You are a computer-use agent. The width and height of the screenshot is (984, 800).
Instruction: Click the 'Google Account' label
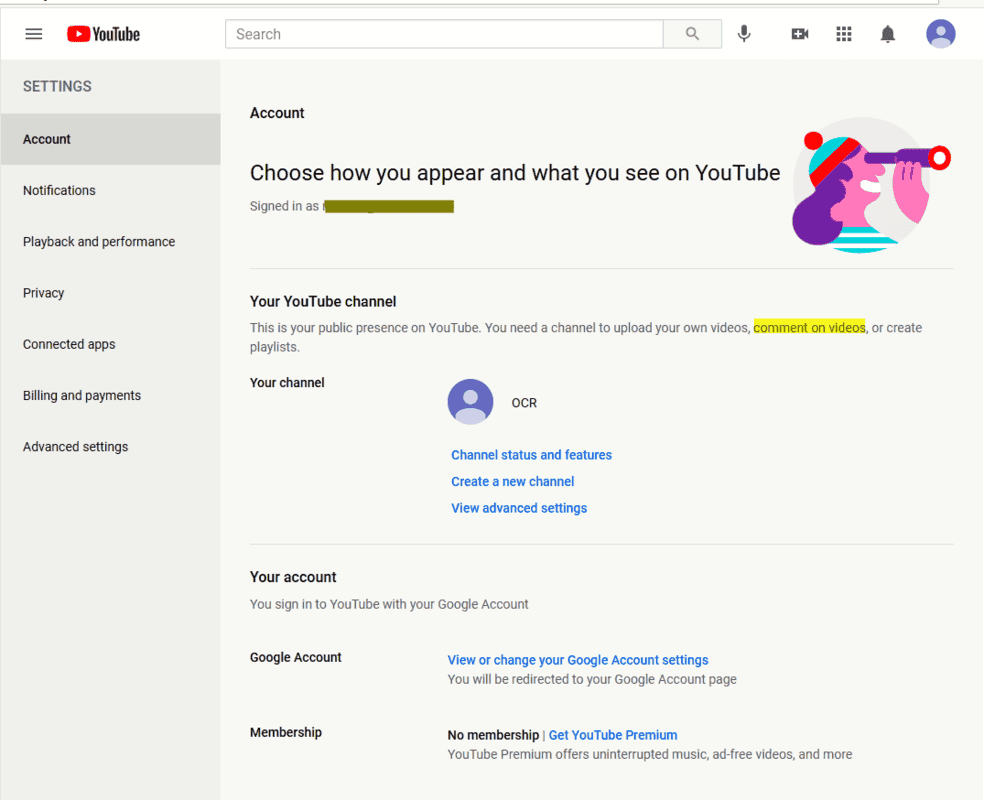coord(296,657)
